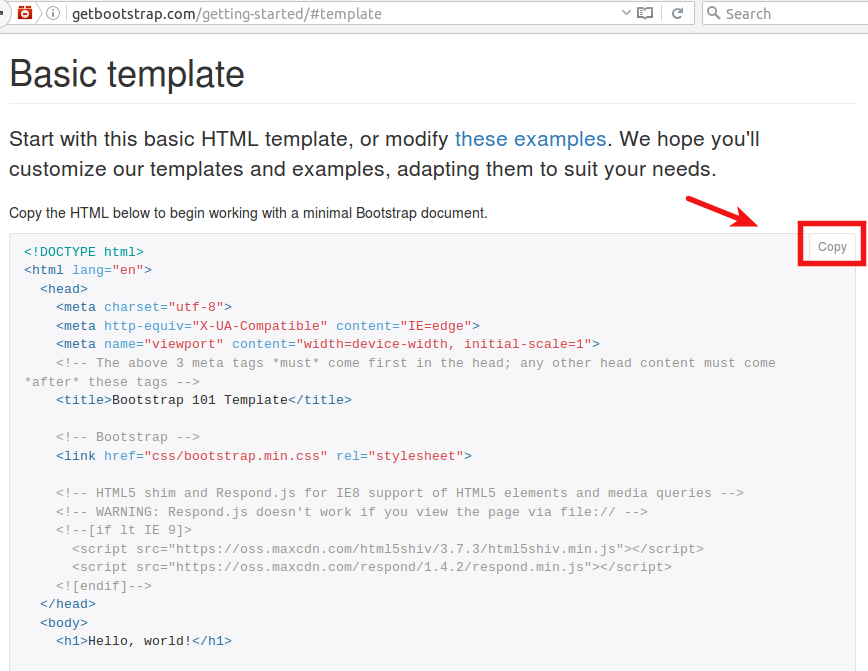Open Reader View from the address bar

[645, 13]
